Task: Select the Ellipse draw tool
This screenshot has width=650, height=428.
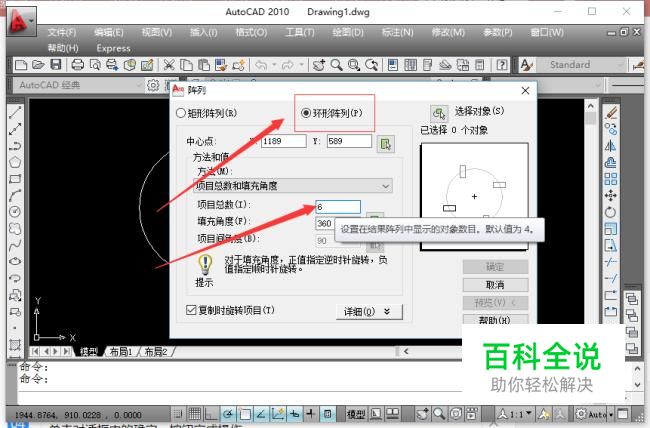Action: click(x=15, y=262)
